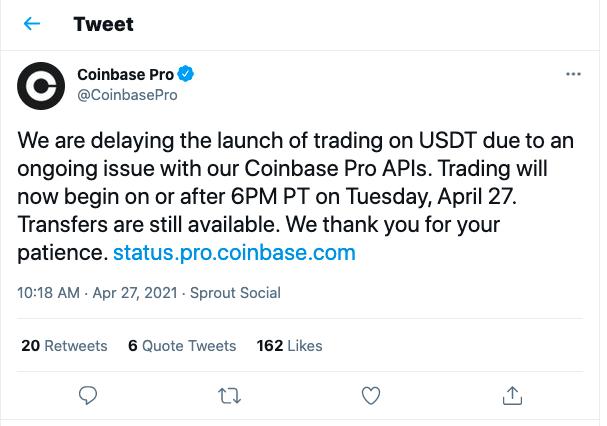This screenshot has height=426, width=607.
Task: Reply to the tweet via speech bubble icon
Action: pos(88,395)
